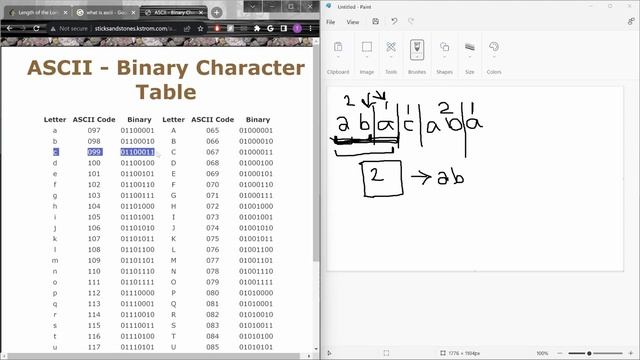Click the highlighted ASCII code 099

[x=94, y=152]
